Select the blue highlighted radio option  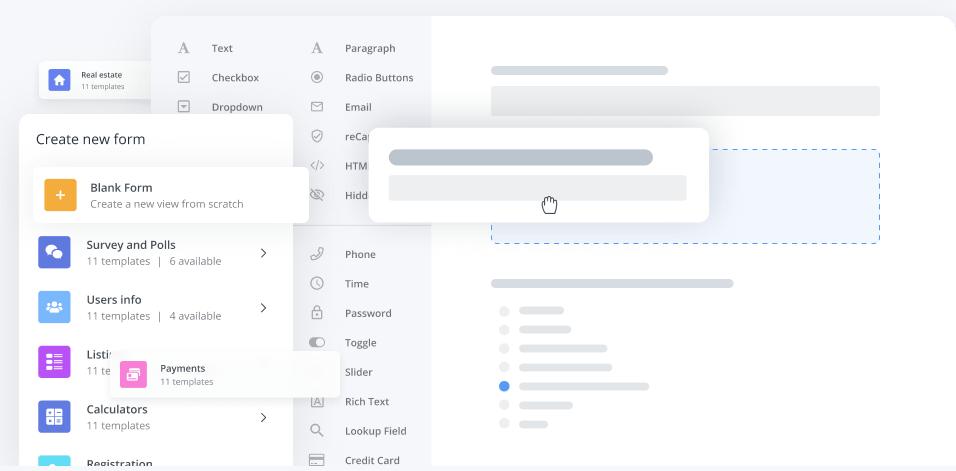click(504, 386)
